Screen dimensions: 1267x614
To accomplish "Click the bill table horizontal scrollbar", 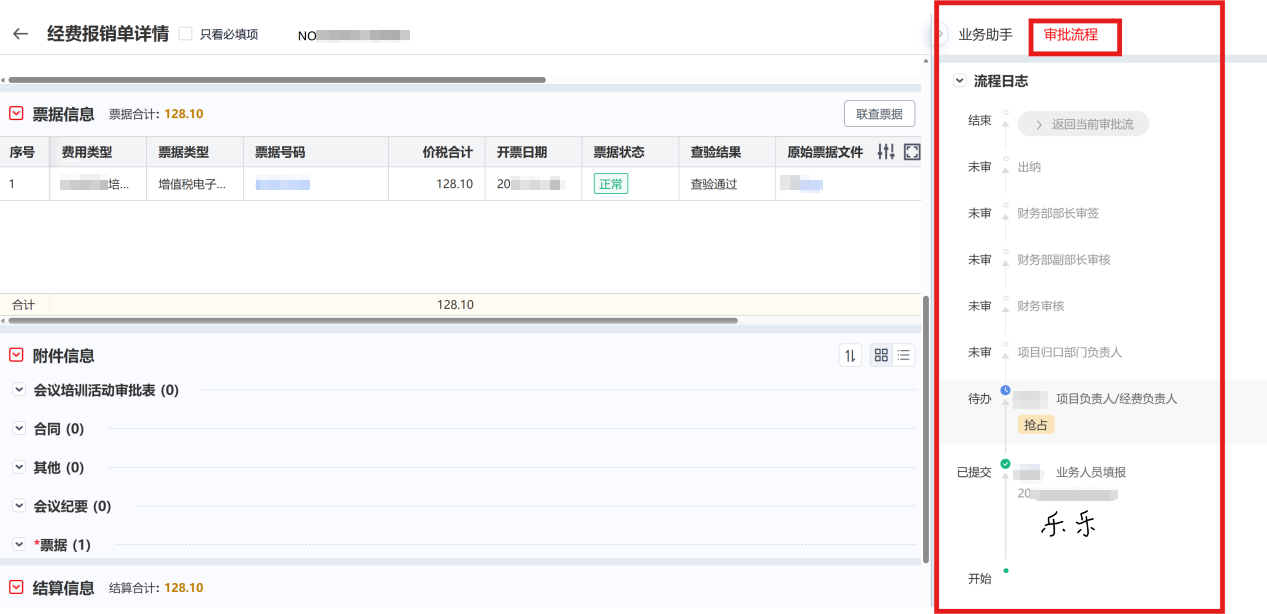I will pyautogui.click(x=370, y=320).
